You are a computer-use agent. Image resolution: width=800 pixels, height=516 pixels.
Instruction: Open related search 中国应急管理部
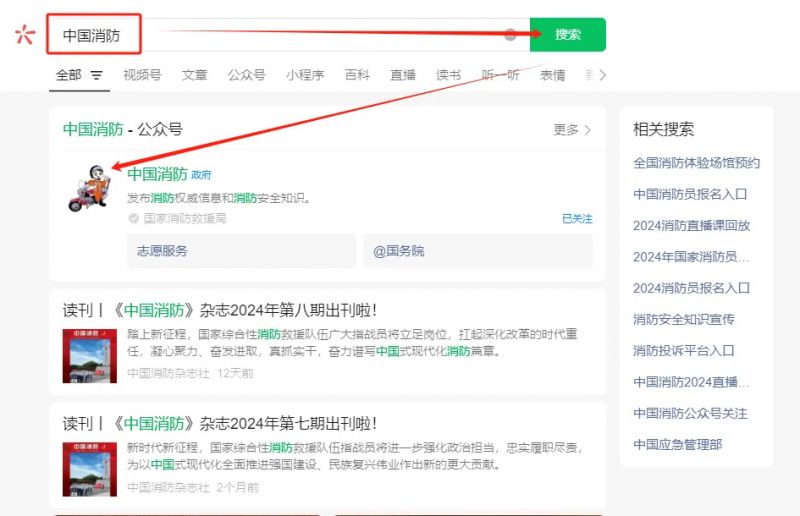tap(678, 445)
